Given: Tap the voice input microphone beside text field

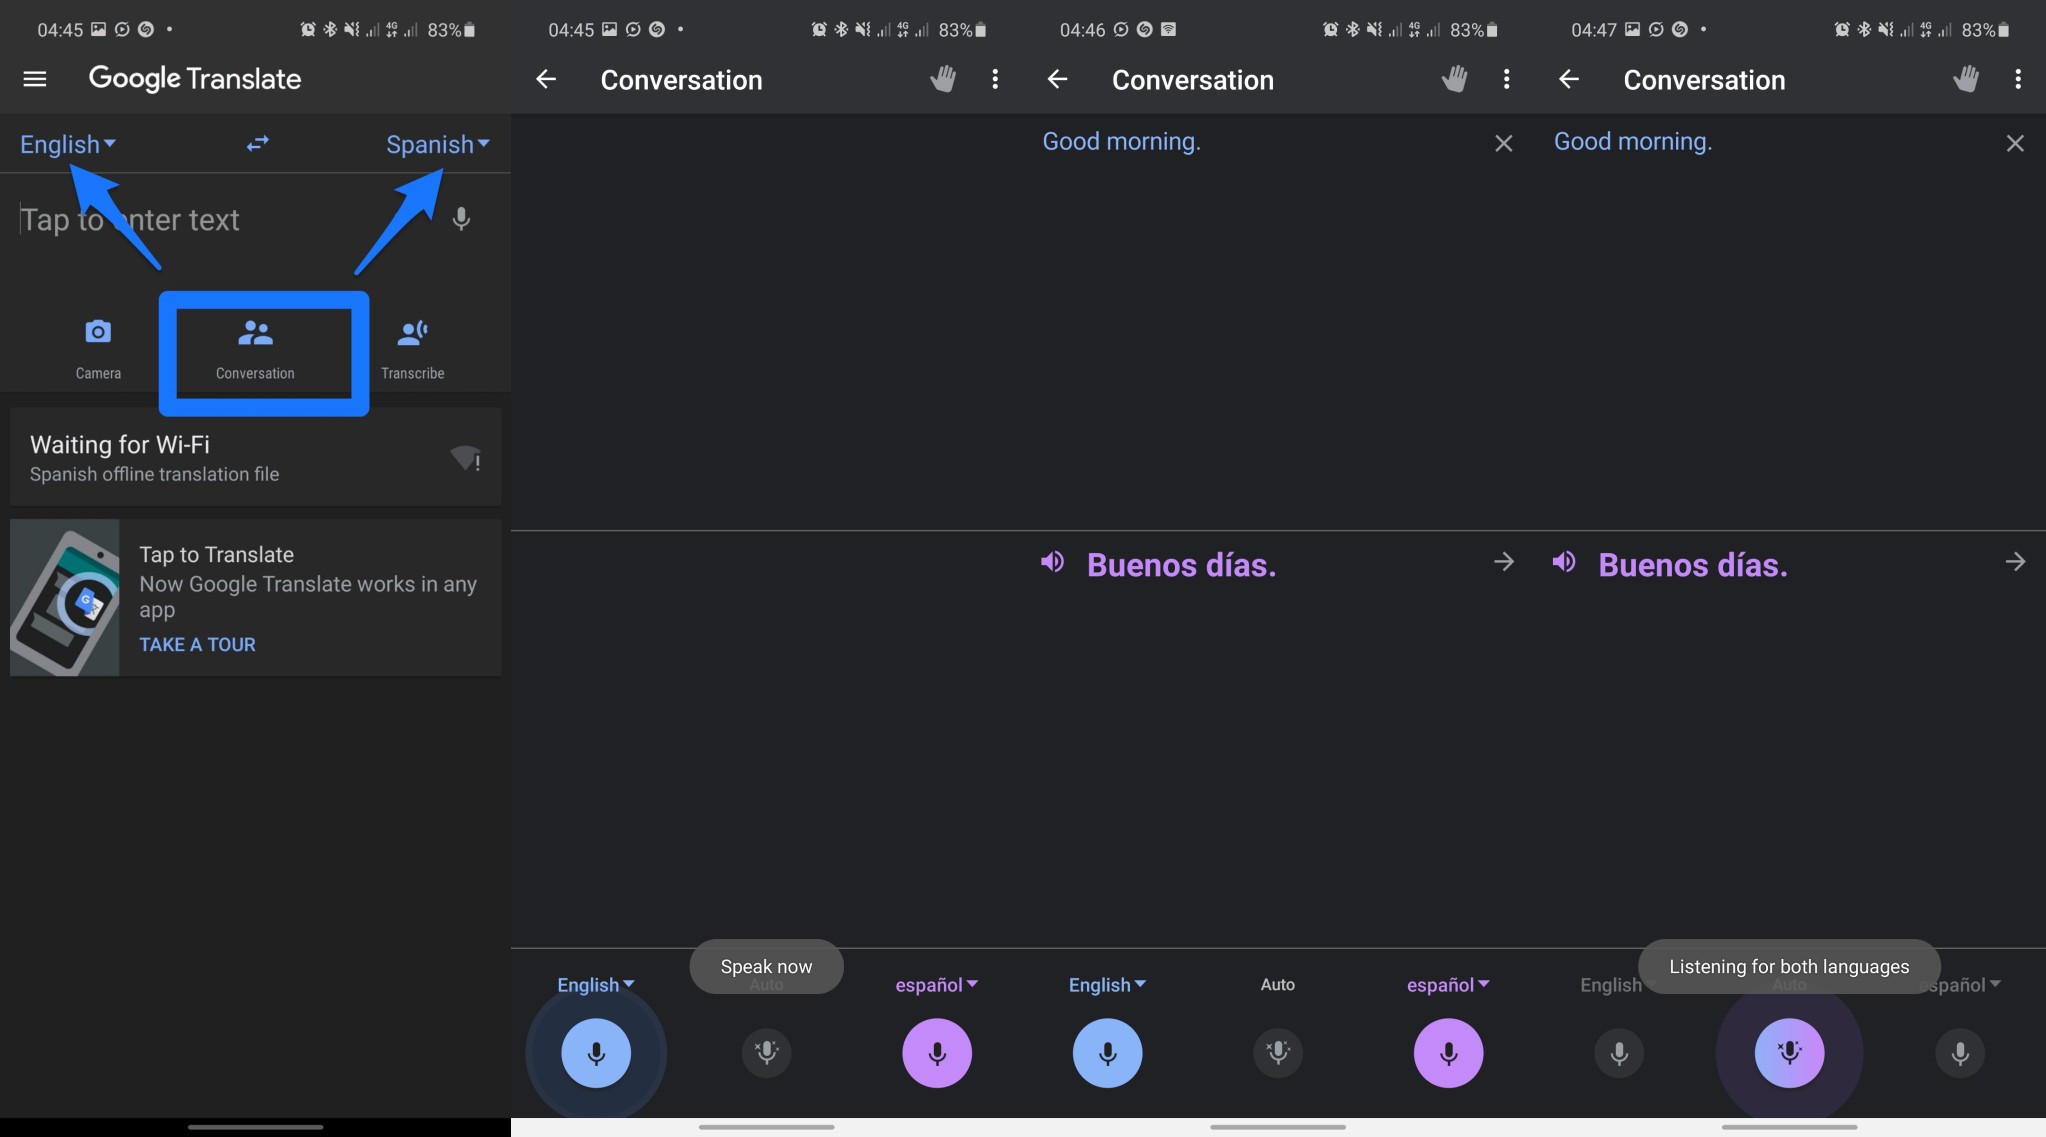Looking at the screenshot, I should point(461,219).
